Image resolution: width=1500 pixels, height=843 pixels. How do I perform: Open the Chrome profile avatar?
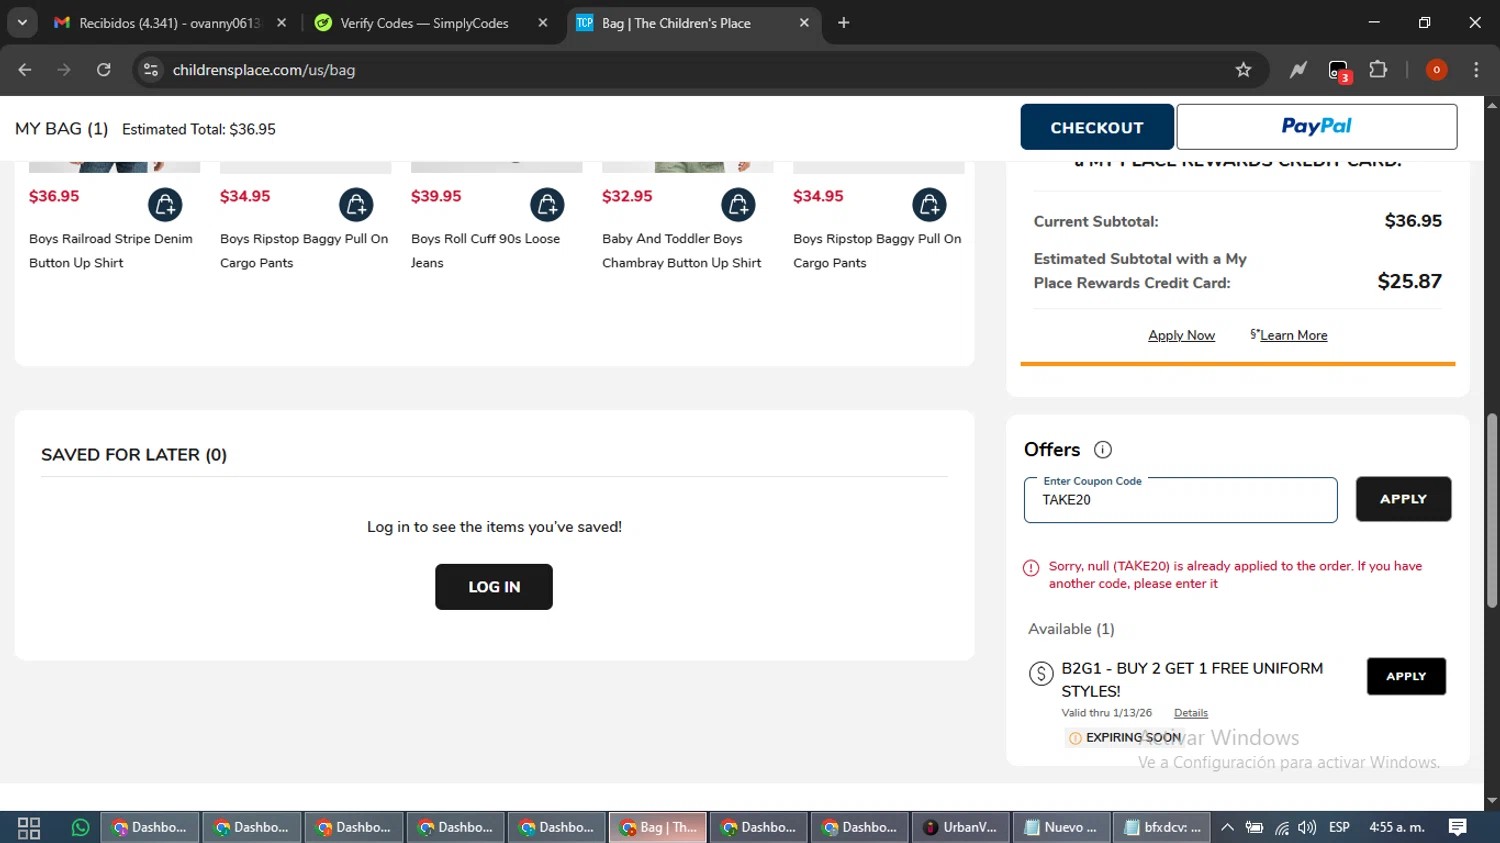(x=1436, y=70)
